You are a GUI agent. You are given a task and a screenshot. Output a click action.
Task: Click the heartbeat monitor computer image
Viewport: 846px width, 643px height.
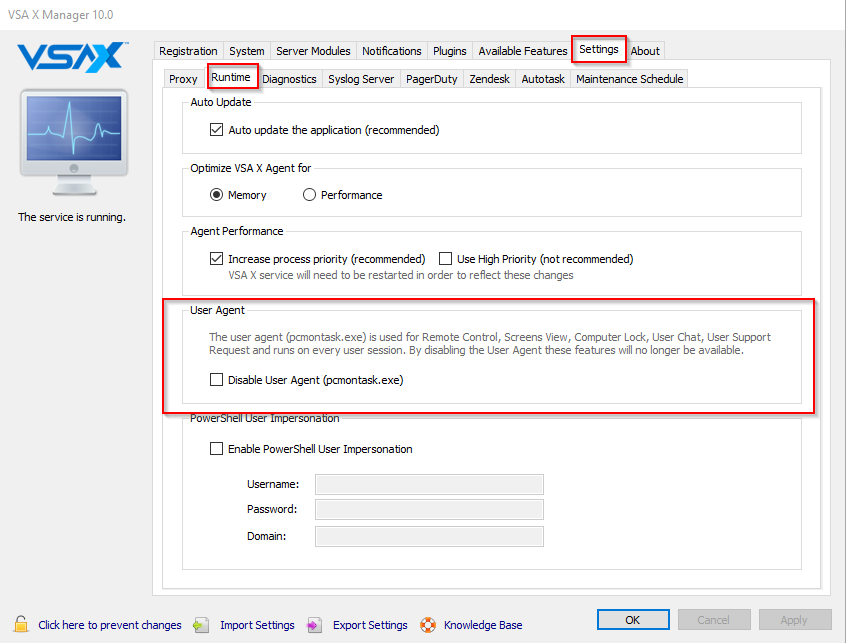(x=74, y=142)
